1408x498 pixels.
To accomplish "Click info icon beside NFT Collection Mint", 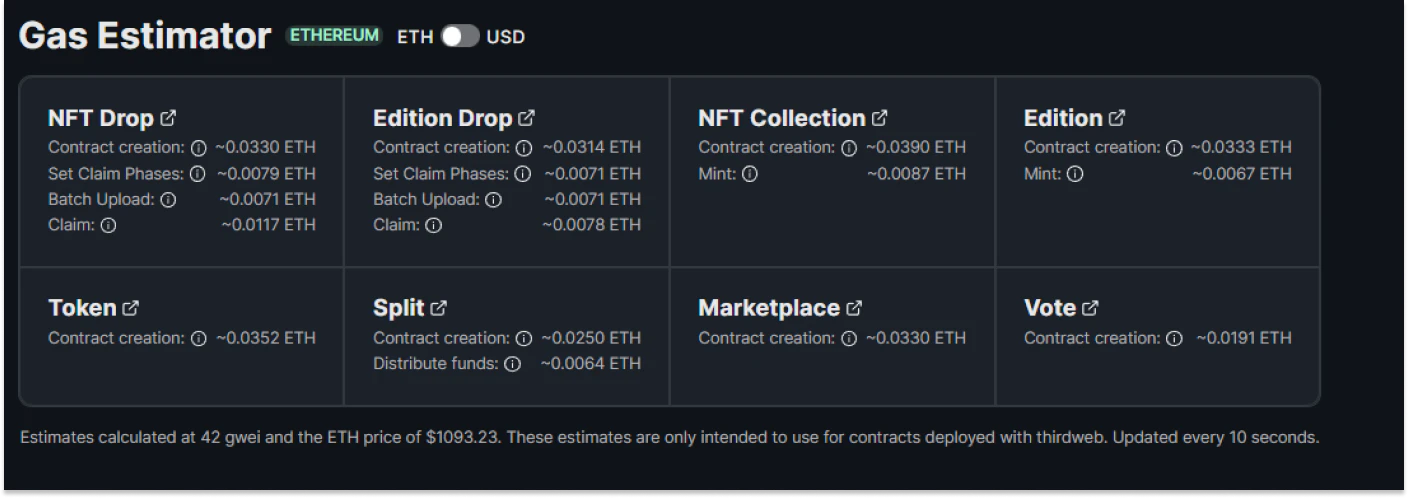I will [x=750, y=174].
